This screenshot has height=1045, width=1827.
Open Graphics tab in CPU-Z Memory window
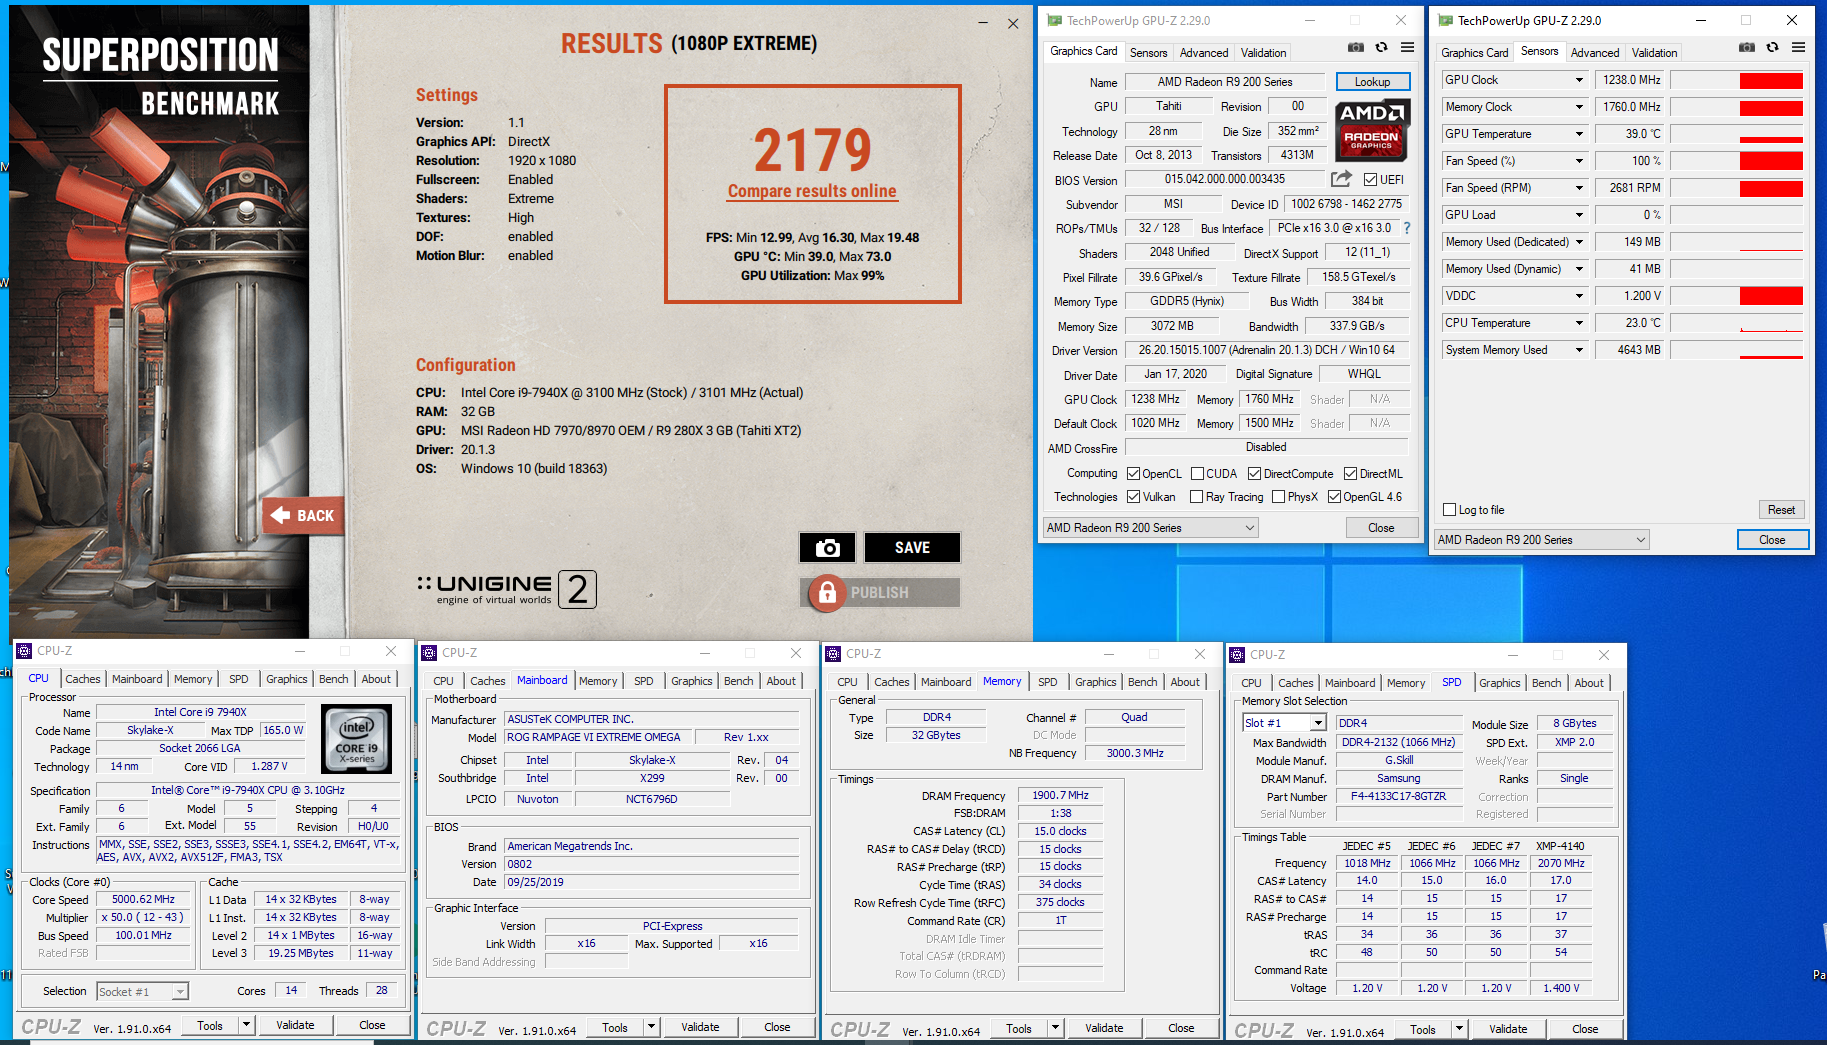(1095, 682)
